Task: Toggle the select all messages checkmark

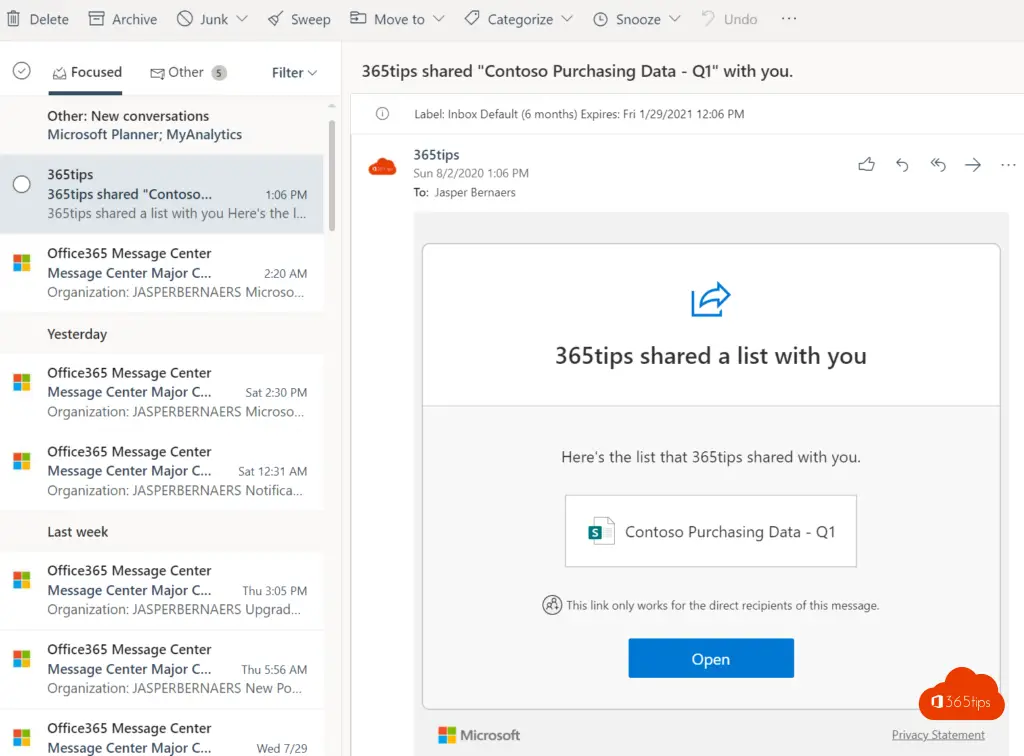Action: coord(21,71)
